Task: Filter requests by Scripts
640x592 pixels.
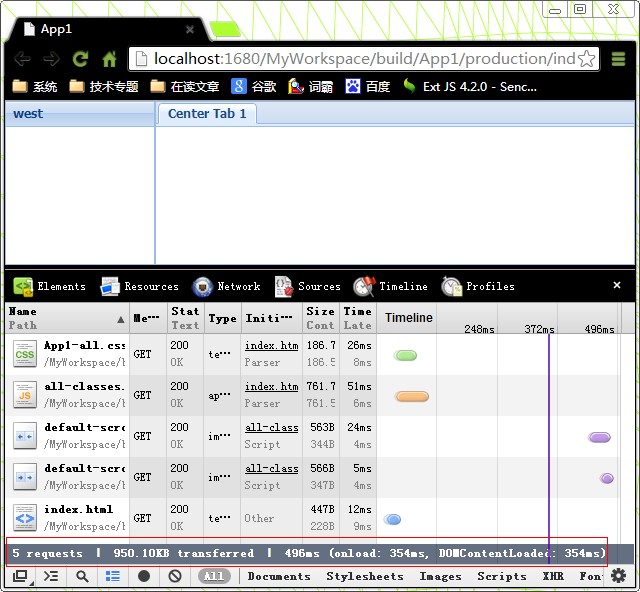Action: (502, 576)
